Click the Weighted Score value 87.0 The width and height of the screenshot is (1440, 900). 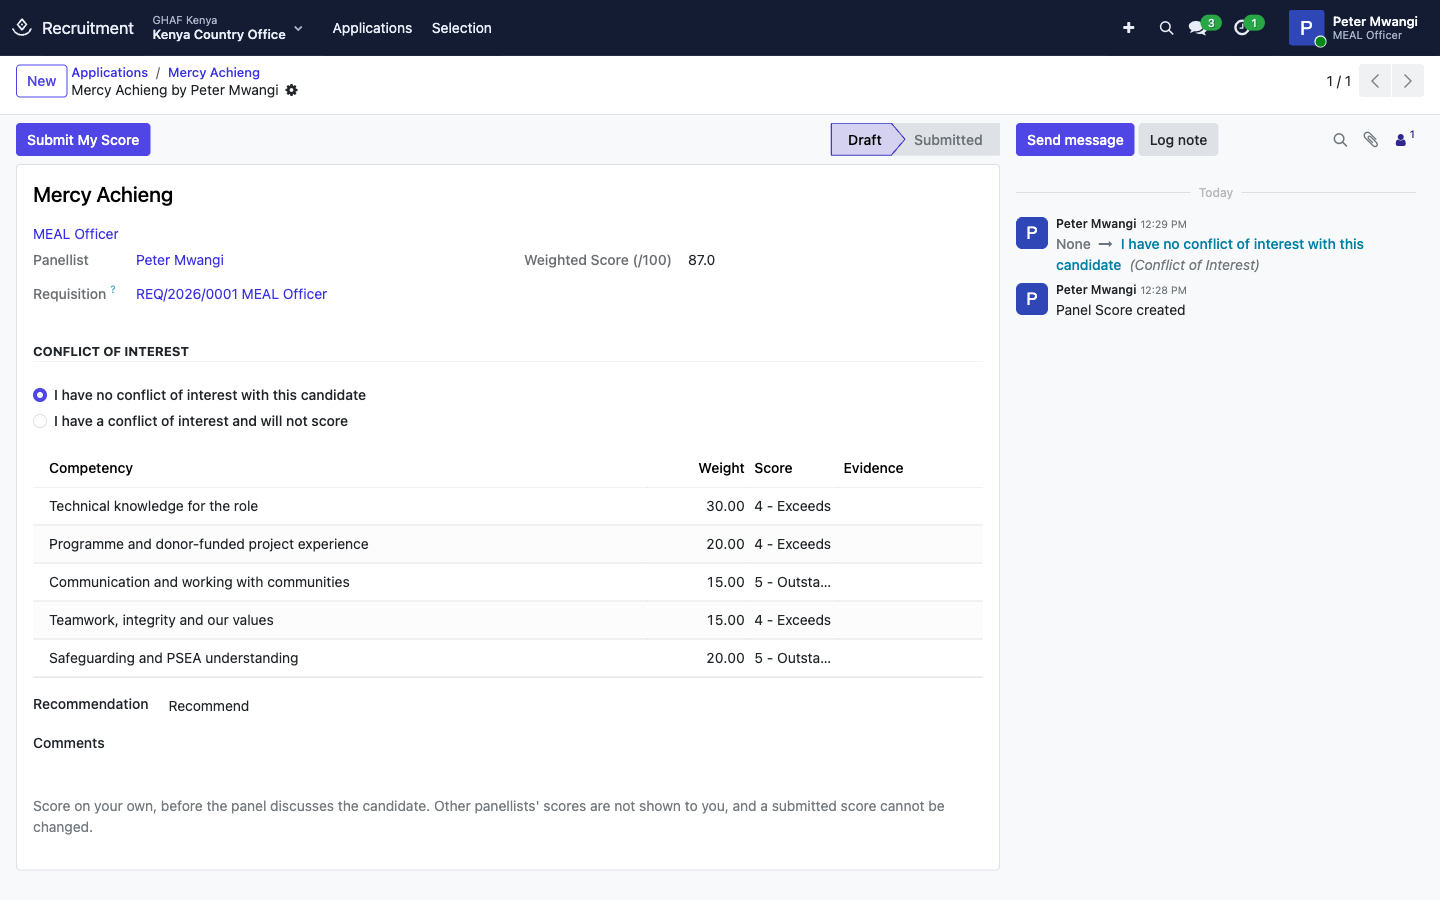click(702, 260)
